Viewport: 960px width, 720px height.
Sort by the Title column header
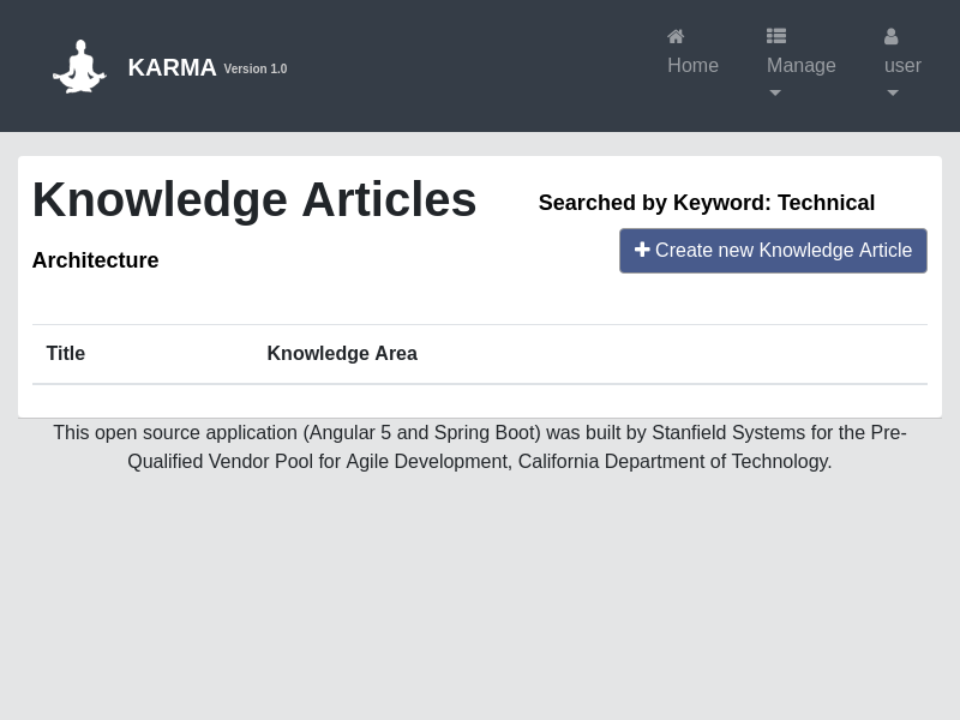pyautogui.click(x=66, y=353)
